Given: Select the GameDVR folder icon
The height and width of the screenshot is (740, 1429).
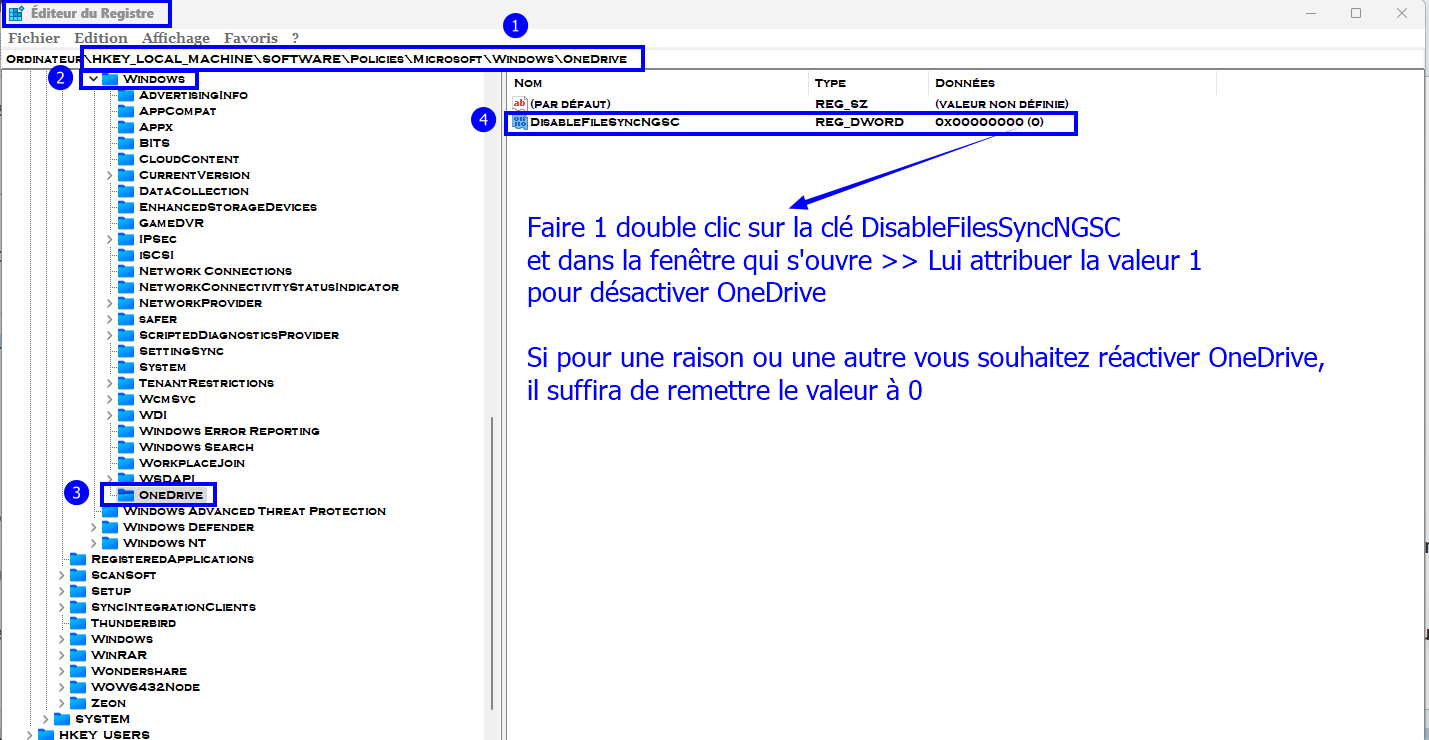Looking at the screenshot, I should pyautogui.click(x=126, y=223).
